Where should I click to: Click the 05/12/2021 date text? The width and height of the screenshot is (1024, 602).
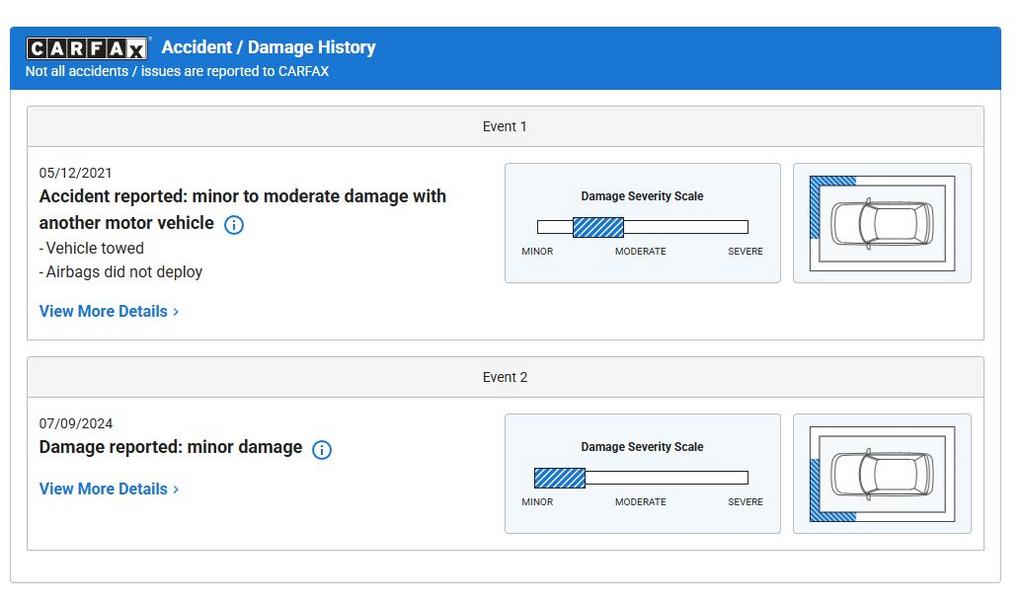[76, 173]
